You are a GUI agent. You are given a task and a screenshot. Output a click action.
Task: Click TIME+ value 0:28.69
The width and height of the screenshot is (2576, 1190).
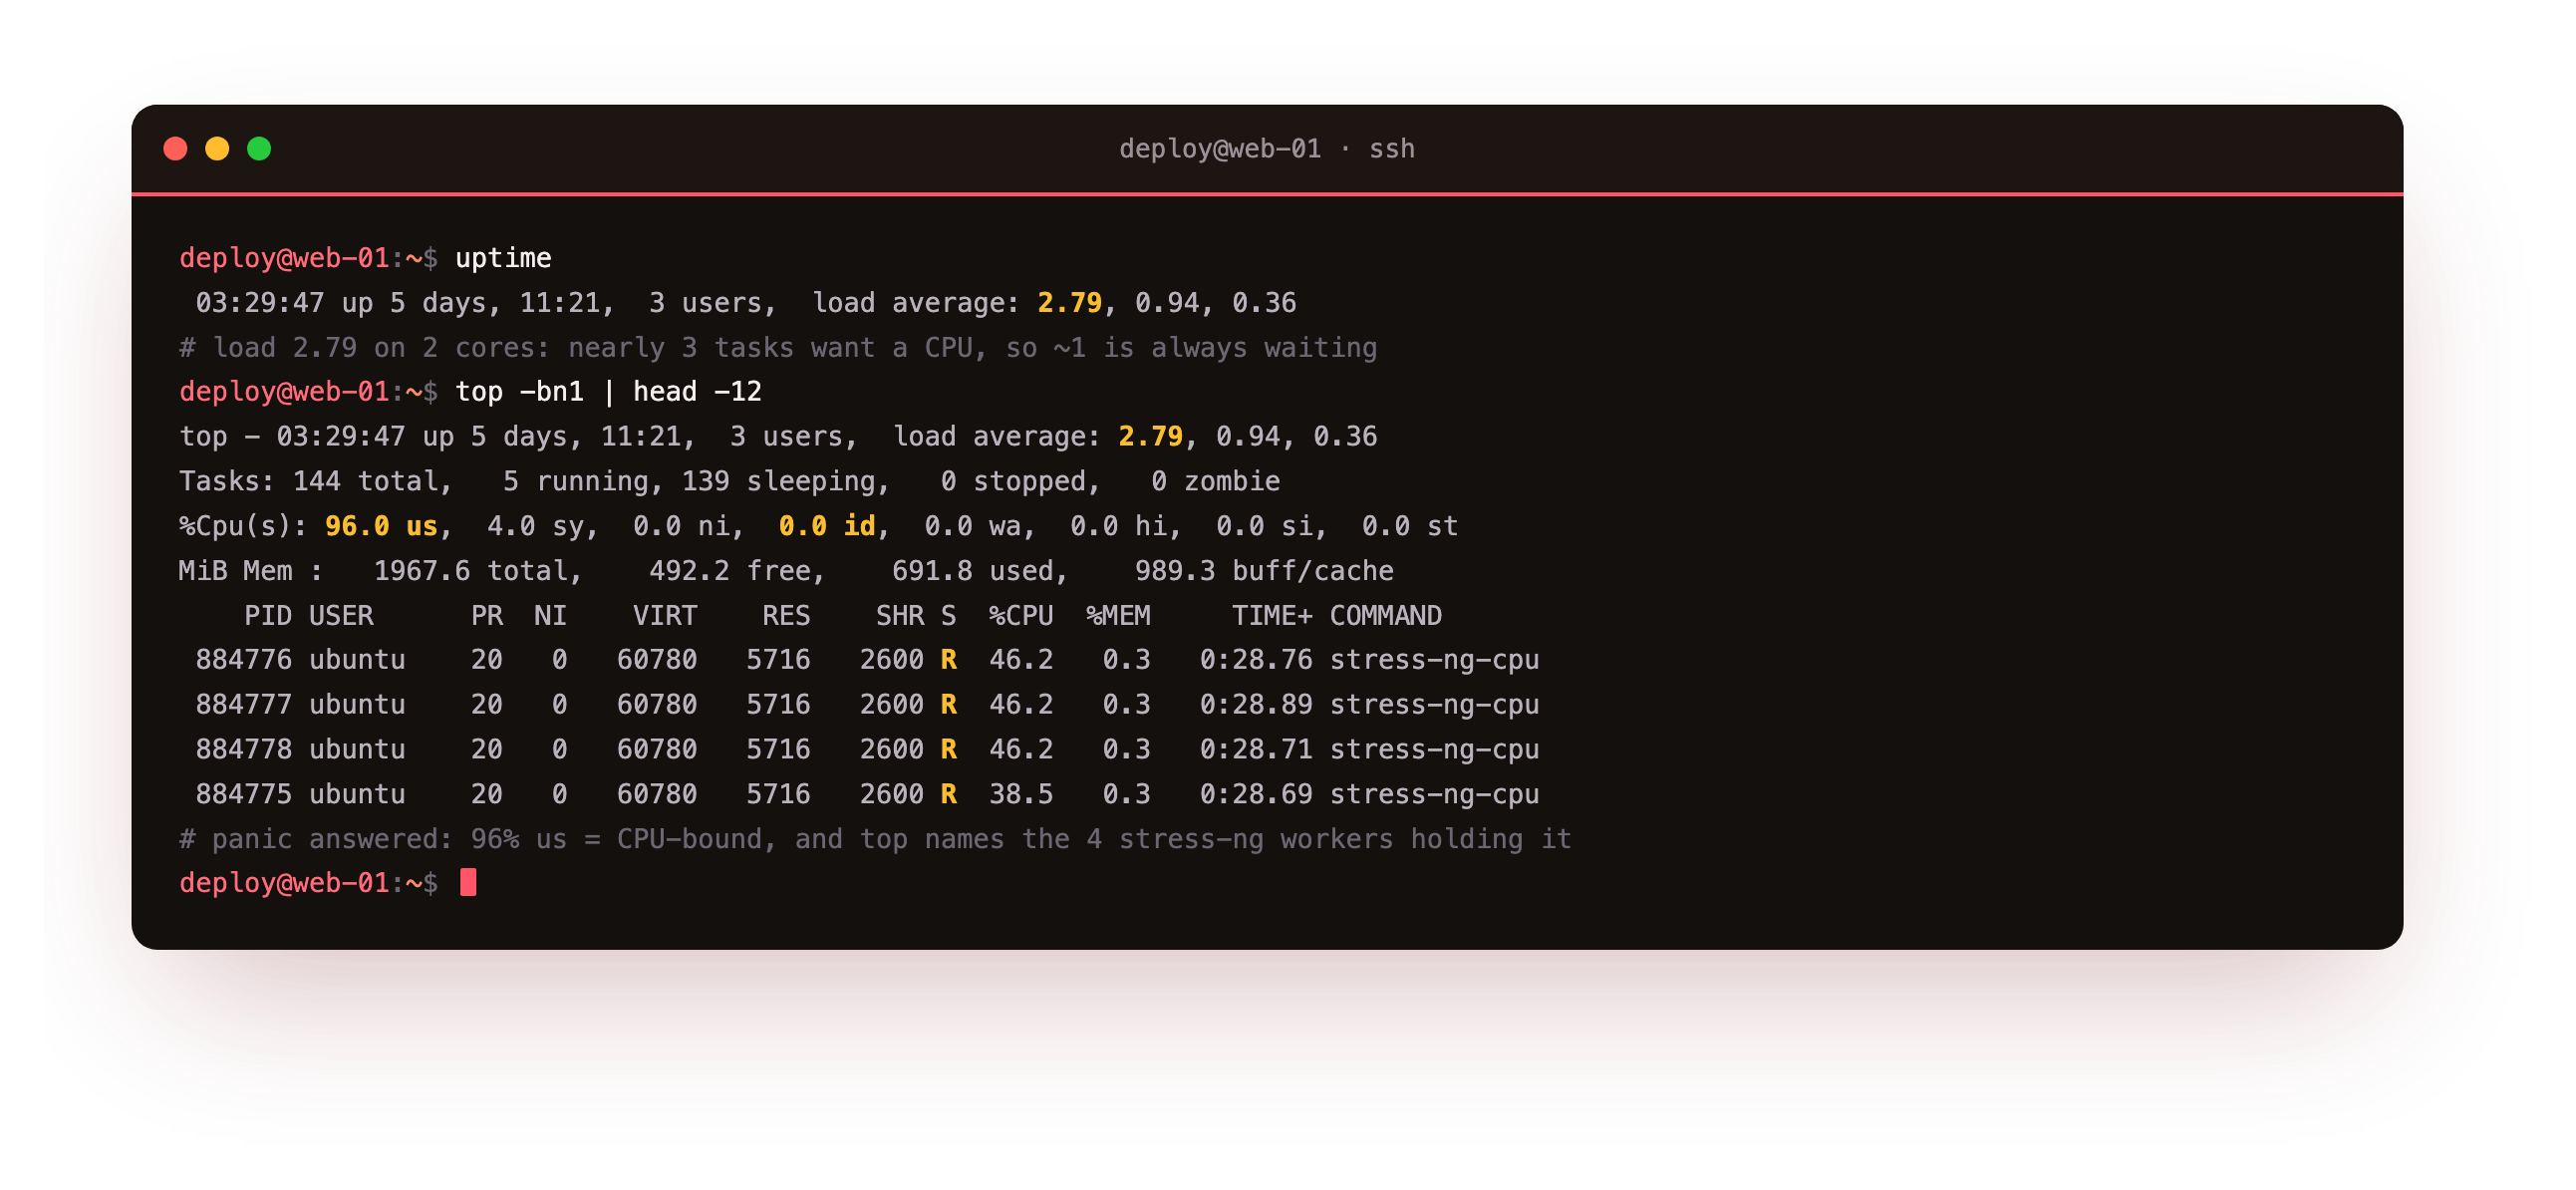(1256, 794)
